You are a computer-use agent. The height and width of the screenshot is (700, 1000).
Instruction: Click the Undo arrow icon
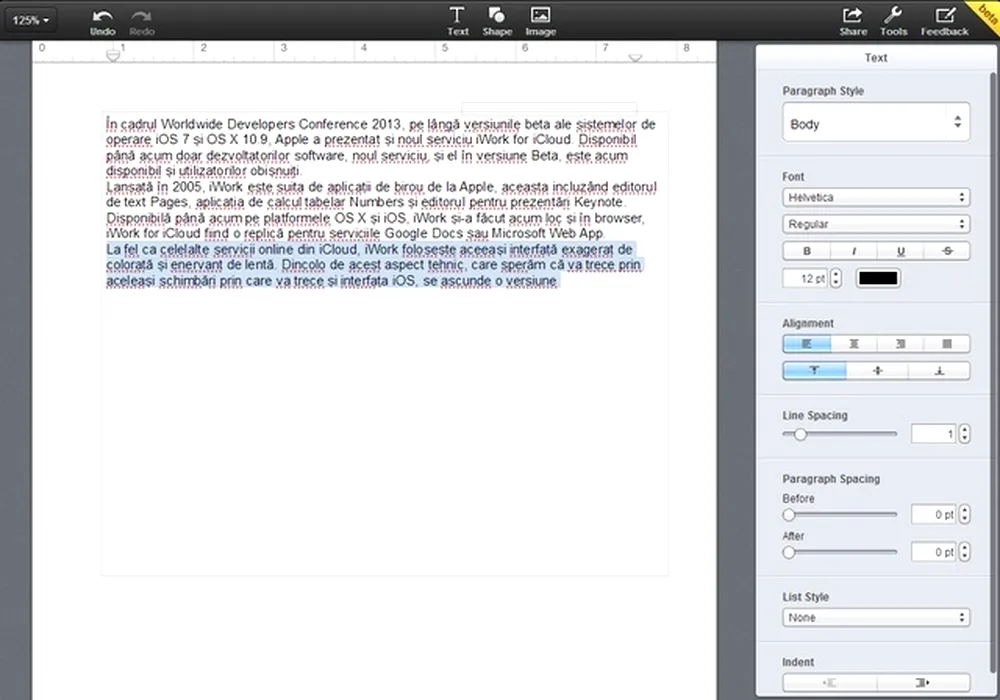point(102,17)
